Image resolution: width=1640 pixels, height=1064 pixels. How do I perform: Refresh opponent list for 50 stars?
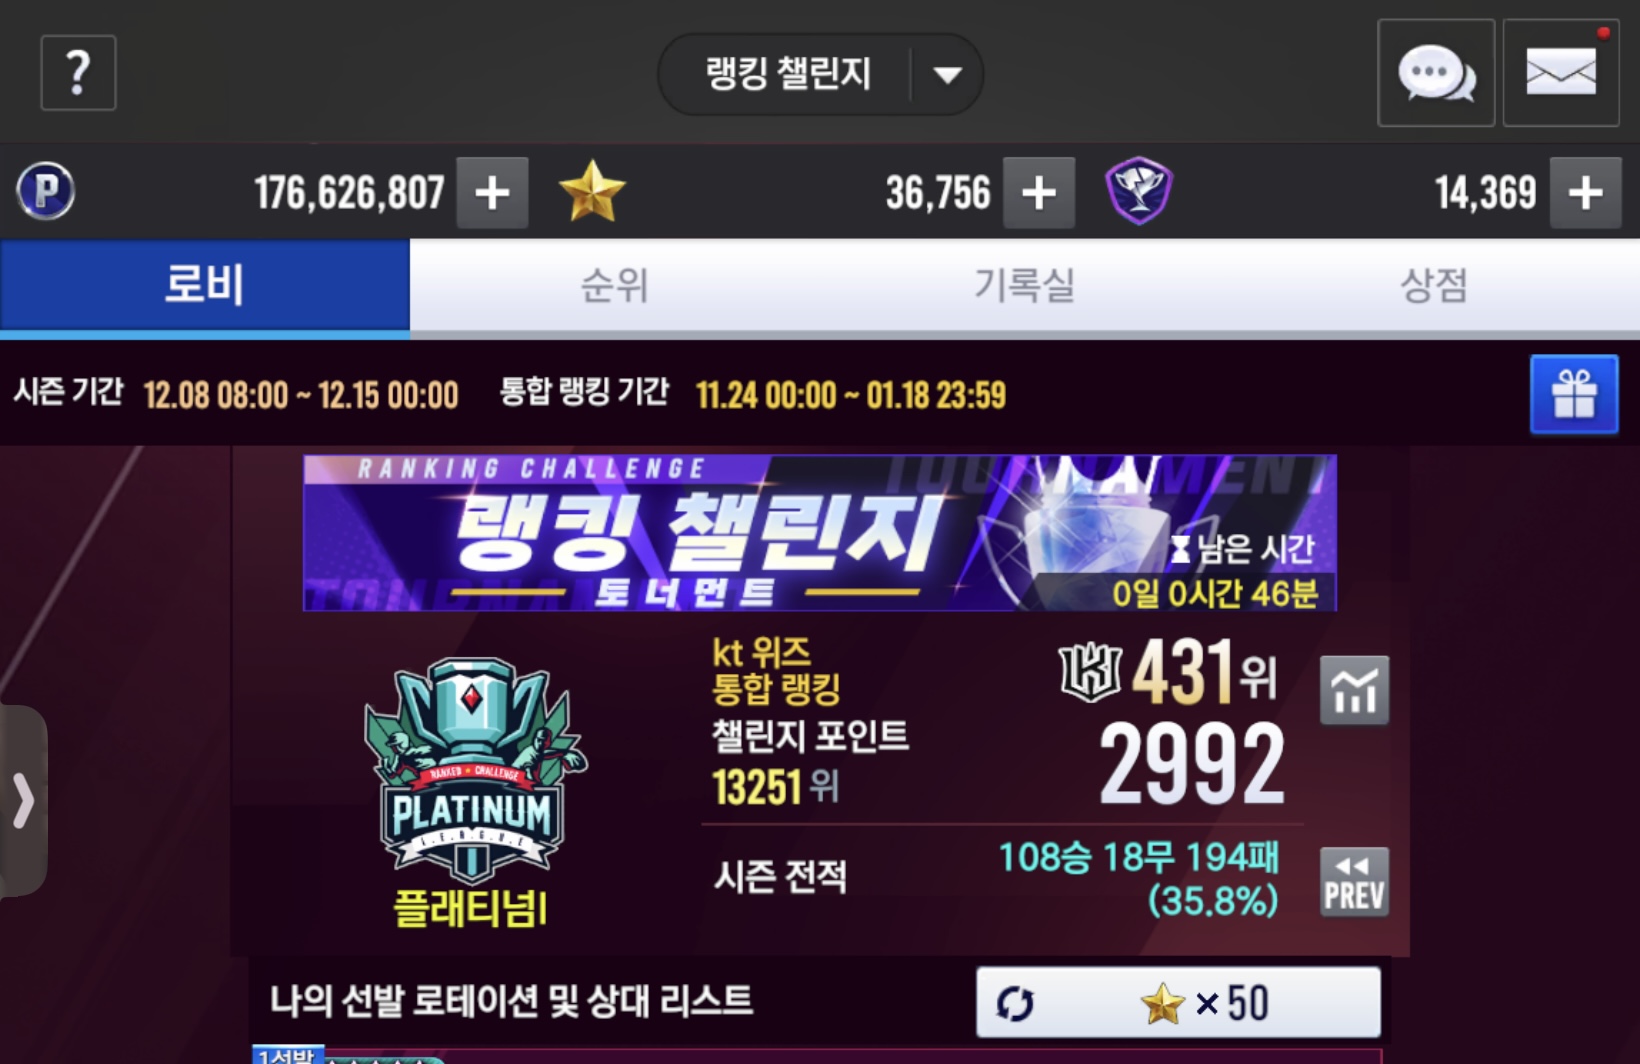point(1179,1002)
